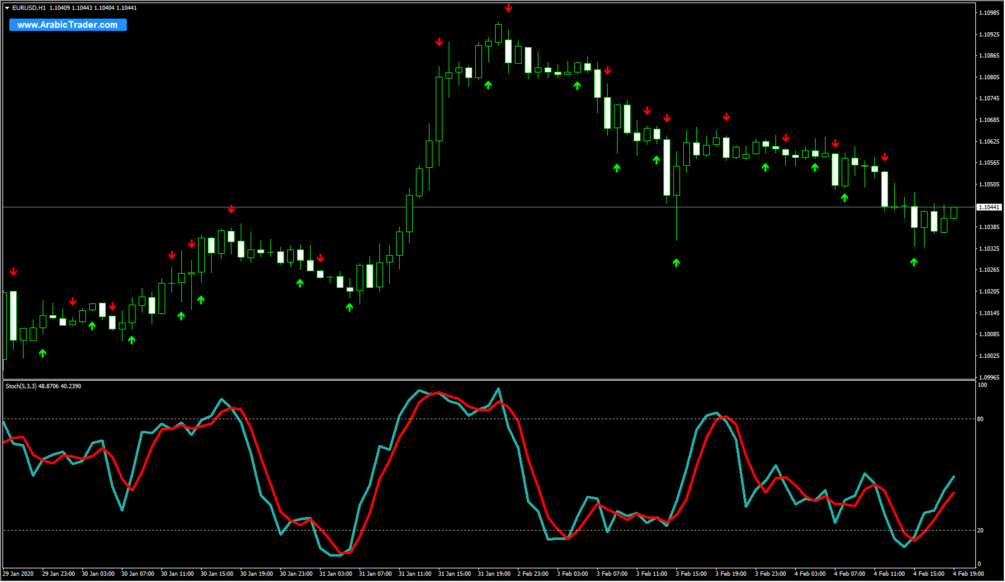
Task: Open the EURUSD,H1 chart dropdown triangle
Action: click(x=8, y=8)
